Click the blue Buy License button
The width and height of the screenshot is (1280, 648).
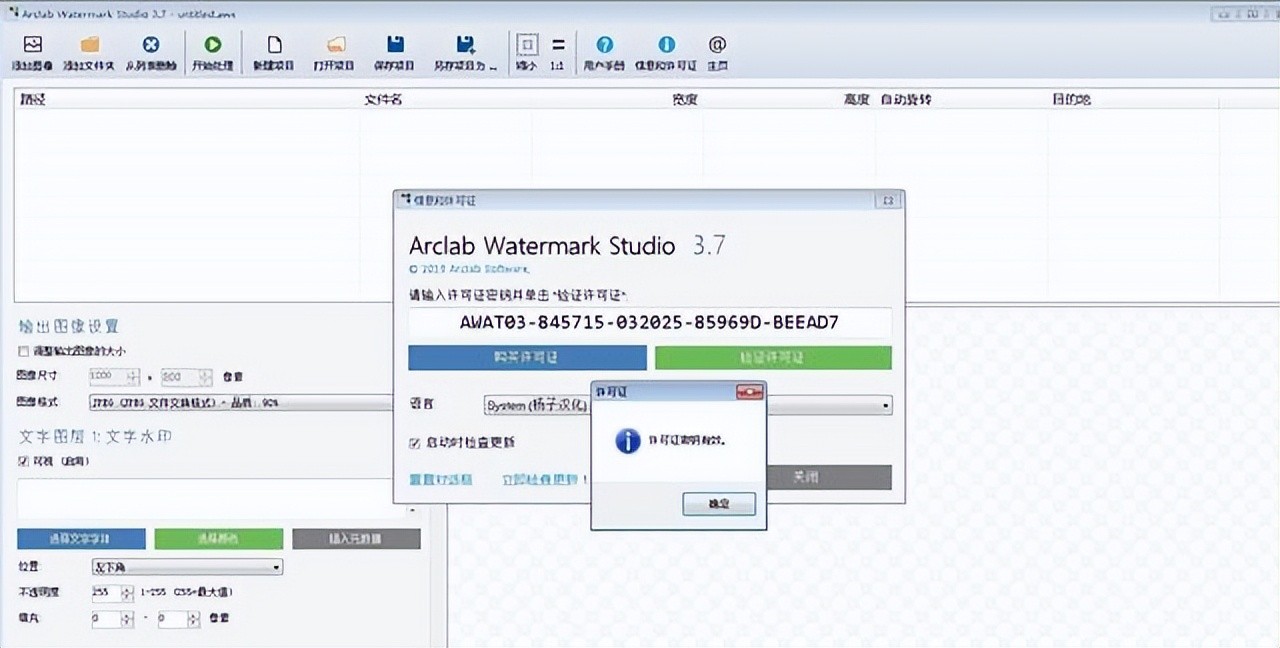[x=527, y=358]
